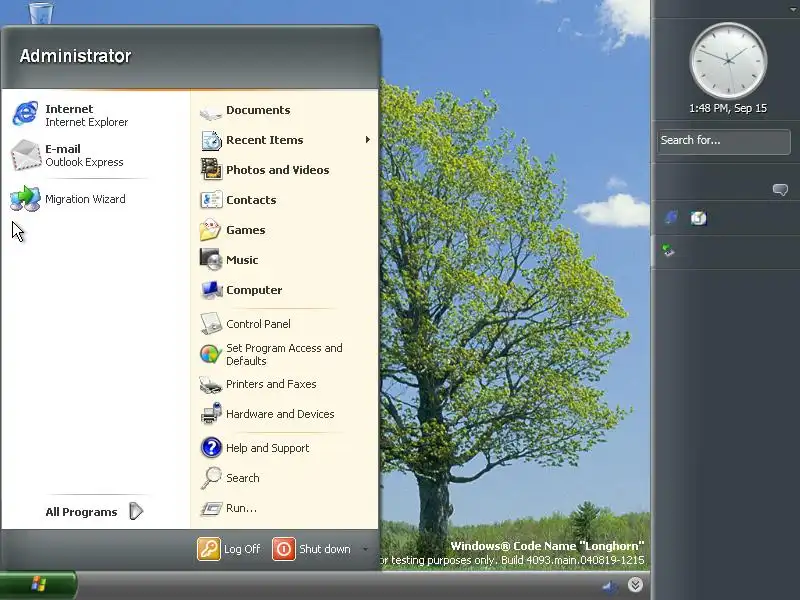Open sidebar menu arrow at top
This screenshot has width=800, height=600.
tap(793, 9)
